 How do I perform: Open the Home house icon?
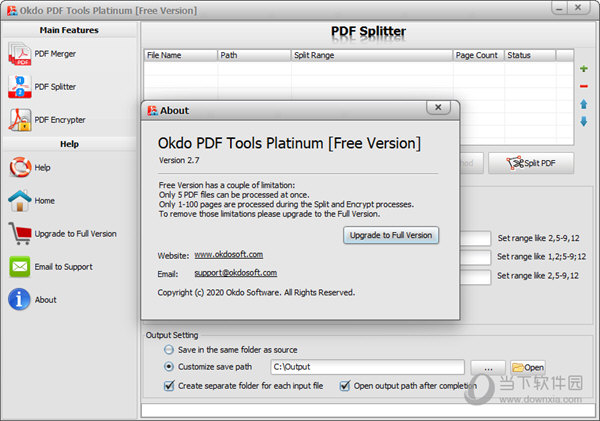point(20,201)
